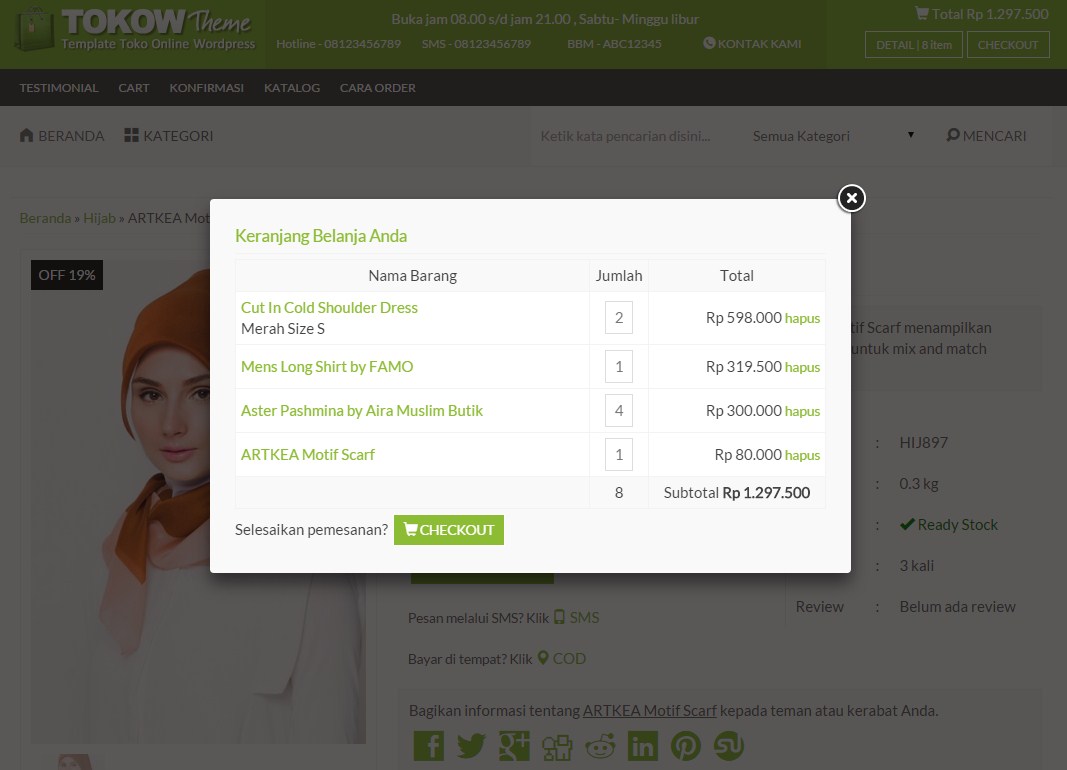Share product on Twitter icon
The image size is (1067, 770).
pos(471,746)
